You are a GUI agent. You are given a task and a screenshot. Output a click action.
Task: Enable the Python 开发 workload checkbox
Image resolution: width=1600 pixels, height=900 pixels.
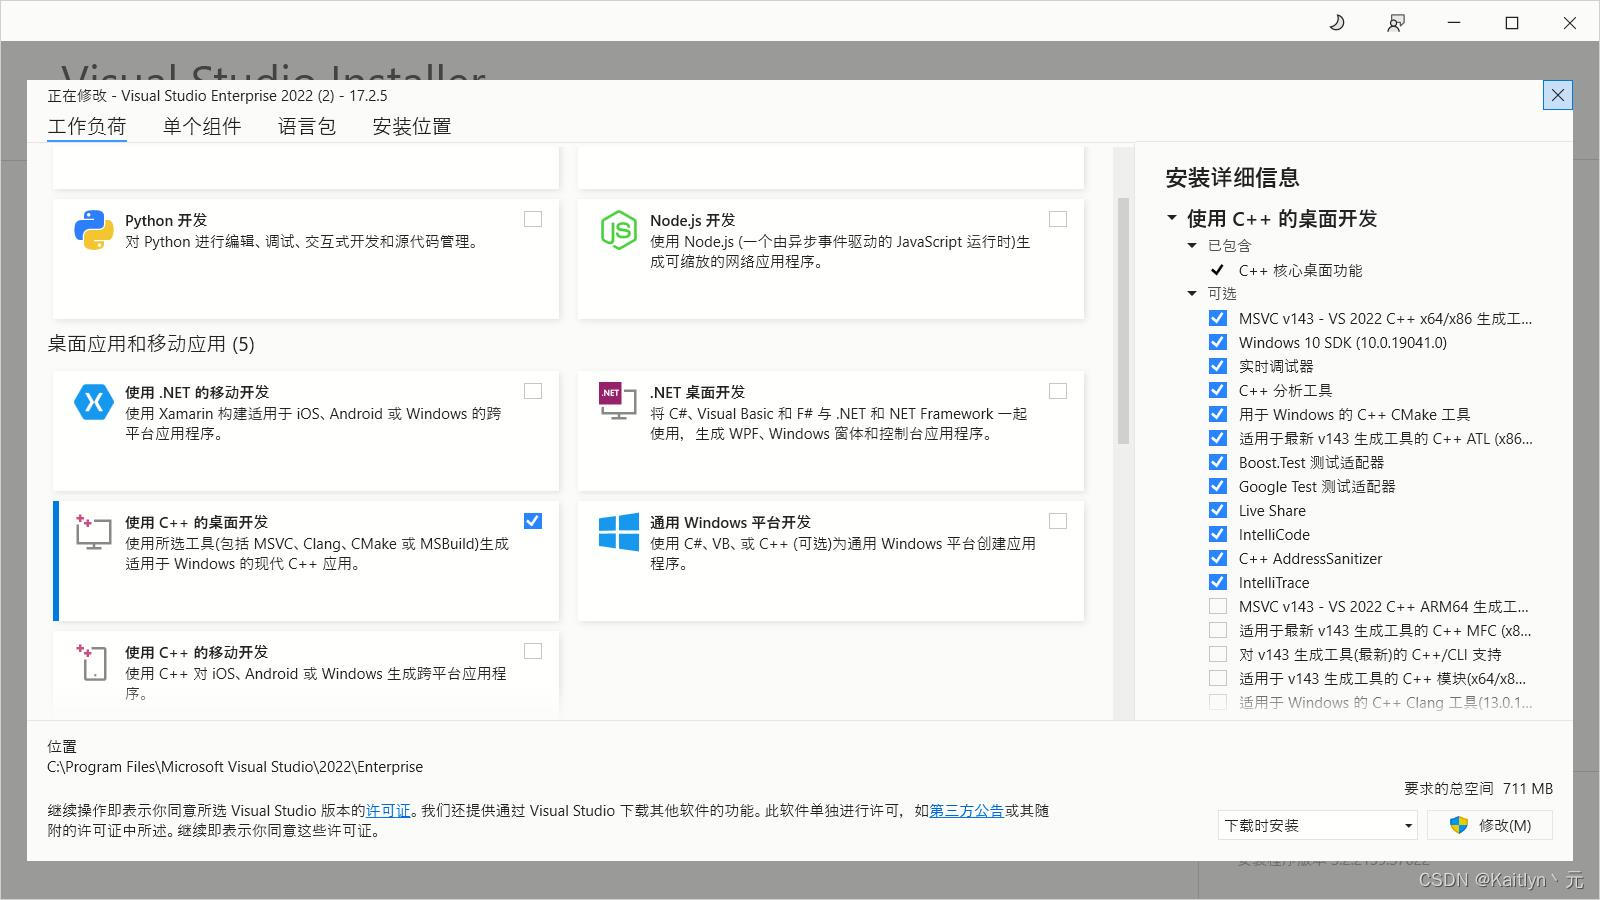[533, 219]
